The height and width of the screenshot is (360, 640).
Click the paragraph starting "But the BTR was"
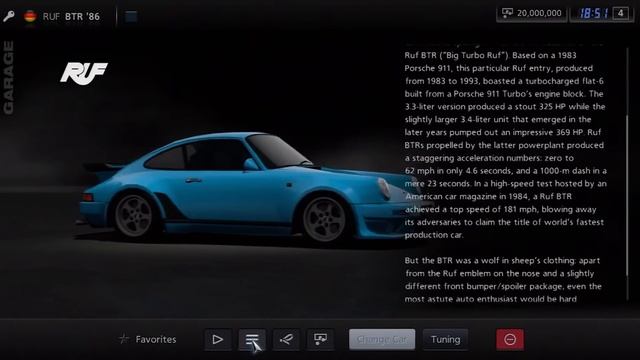[503, 280]
